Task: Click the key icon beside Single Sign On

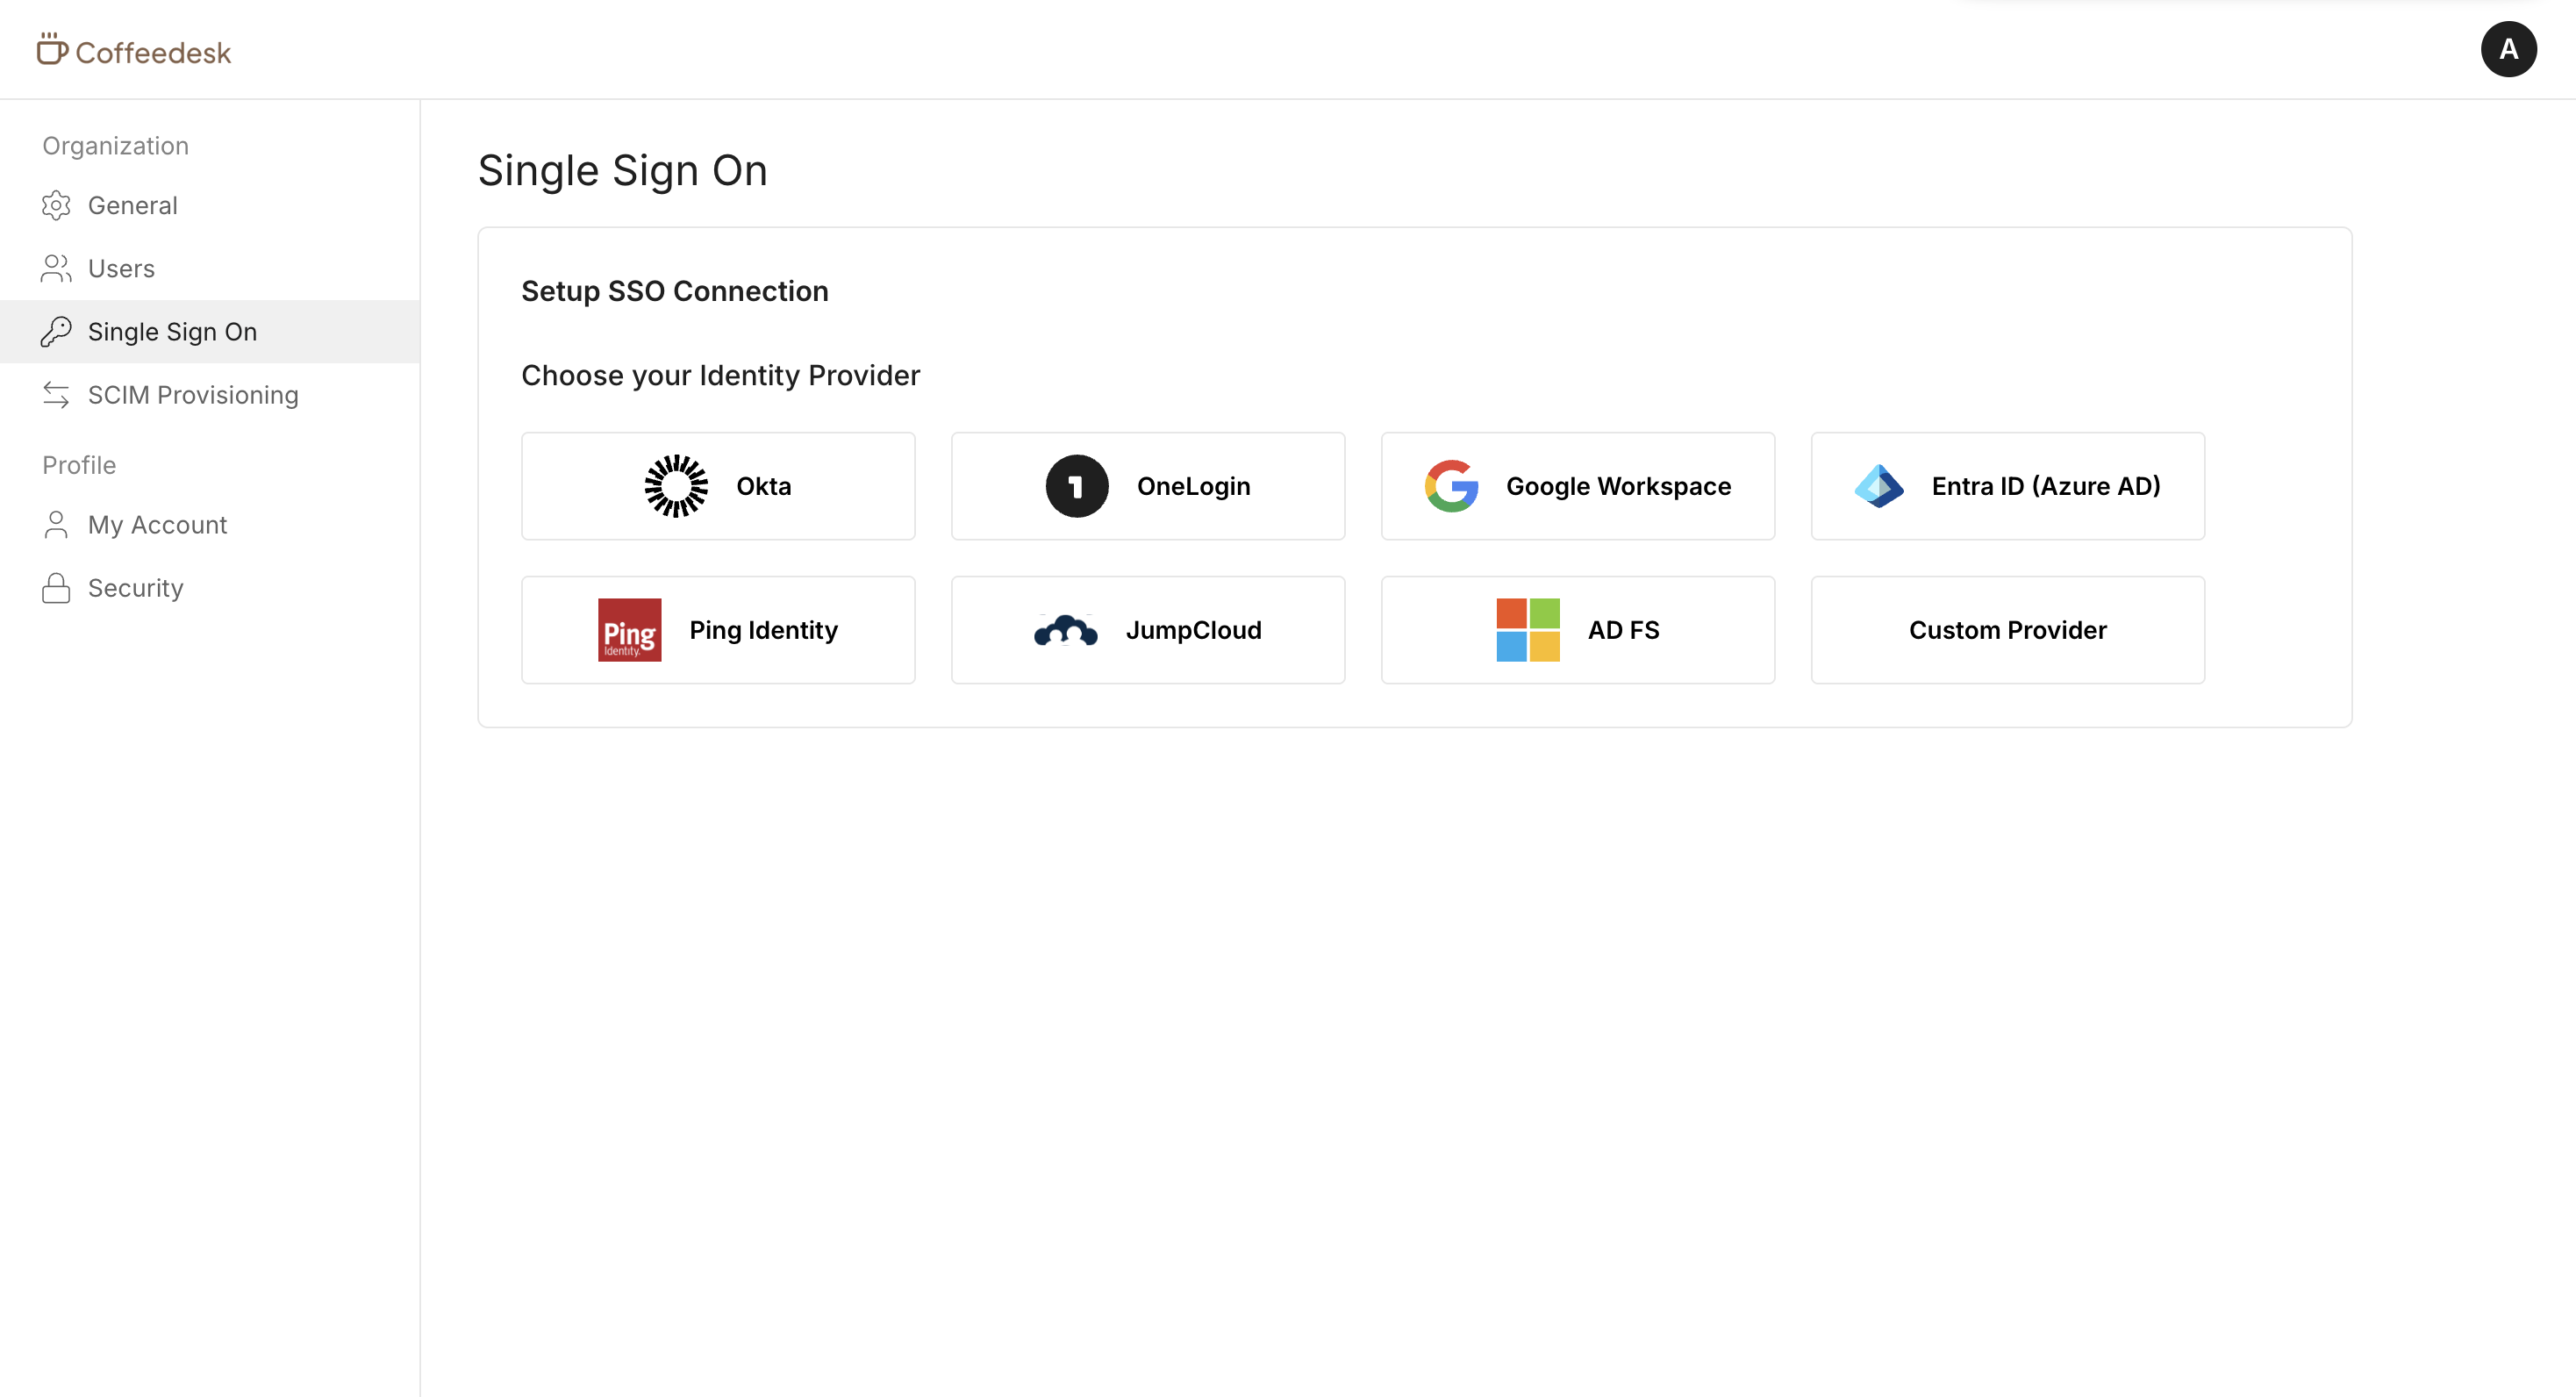Action: coord(56,331)
